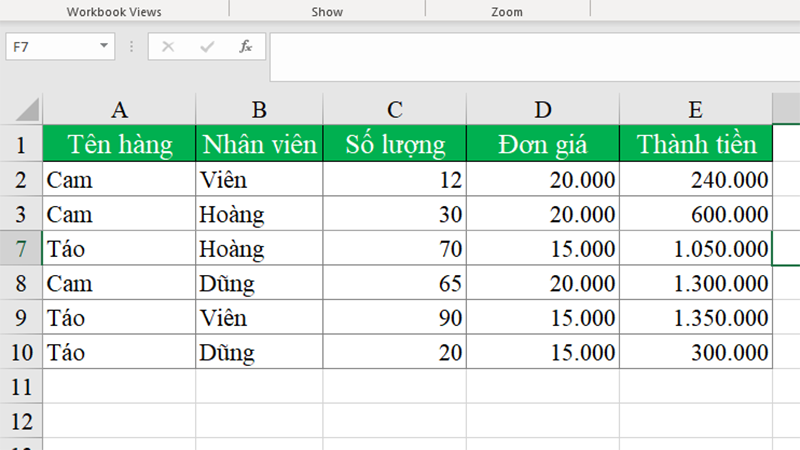This screenshot has height=450, width=800.
Task: Click quantity cell '30'
Action: [x=395, y=214]
